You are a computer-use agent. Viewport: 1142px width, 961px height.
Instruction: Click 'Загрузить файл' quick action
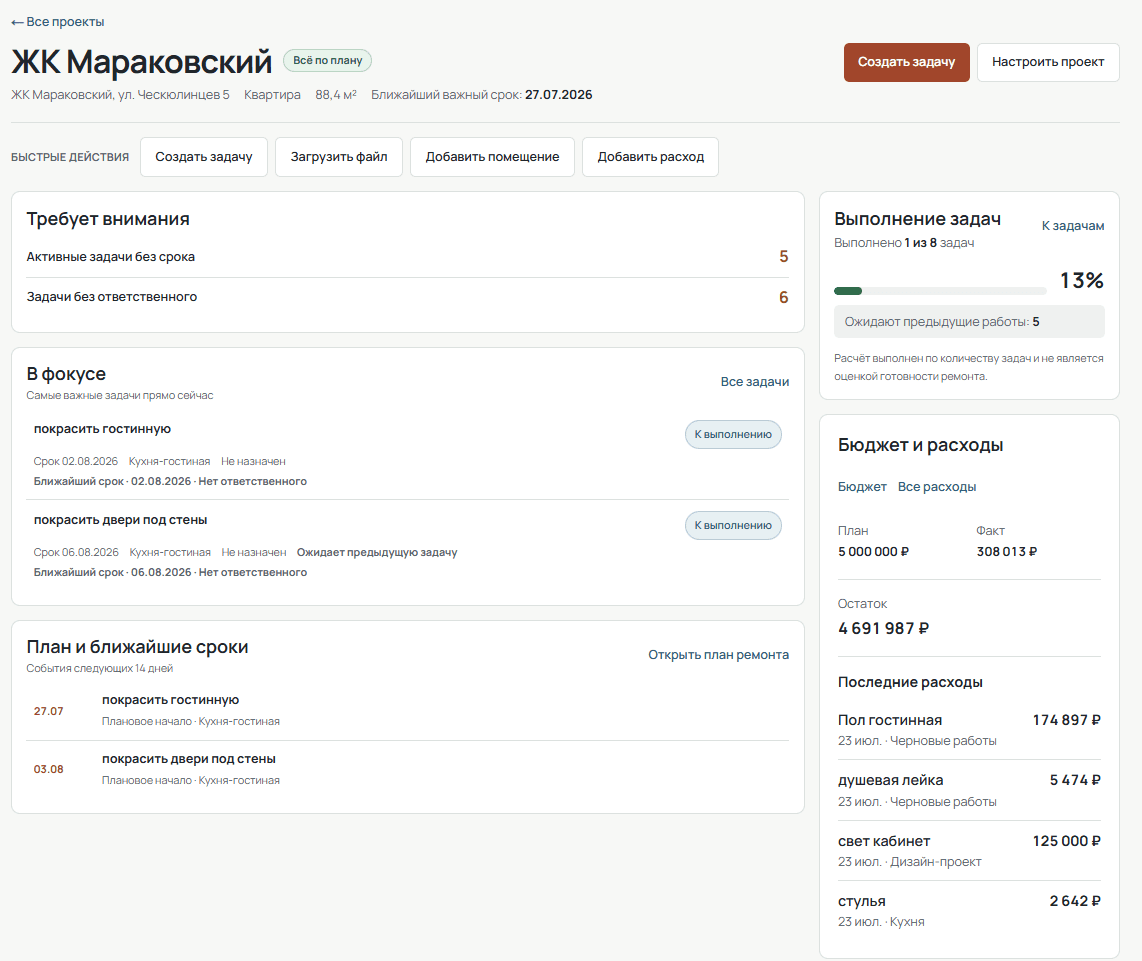[x=339, y=157]
